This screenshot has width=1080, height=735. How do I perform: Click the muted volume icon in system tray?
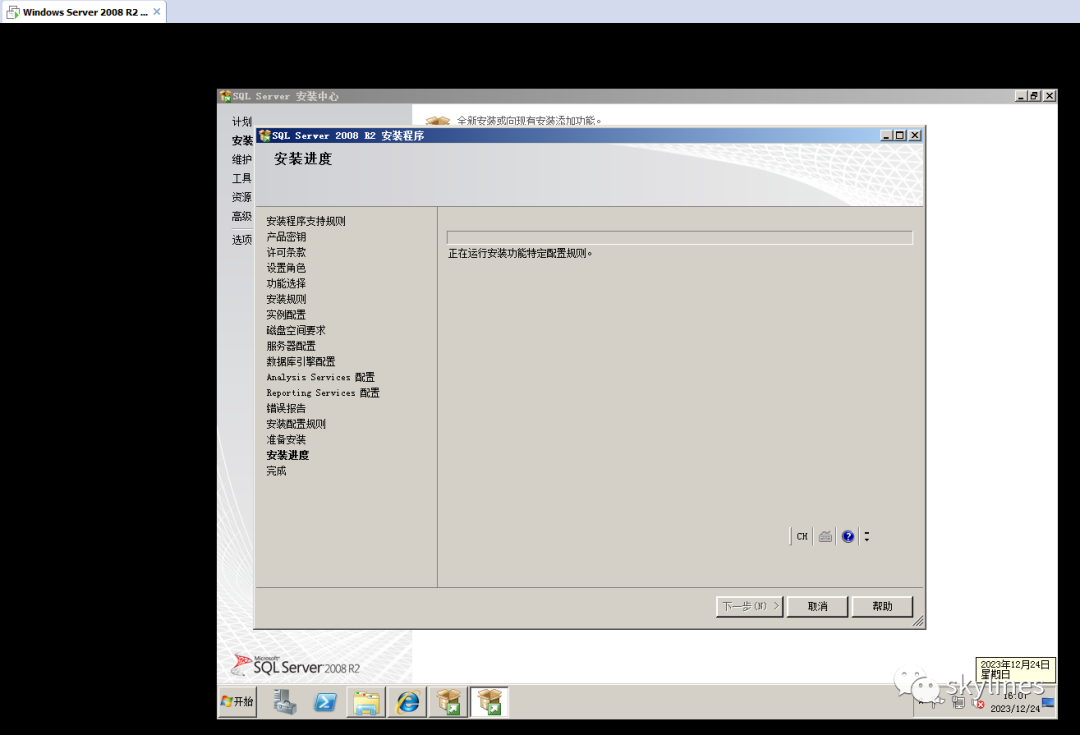tap(978, 703)
